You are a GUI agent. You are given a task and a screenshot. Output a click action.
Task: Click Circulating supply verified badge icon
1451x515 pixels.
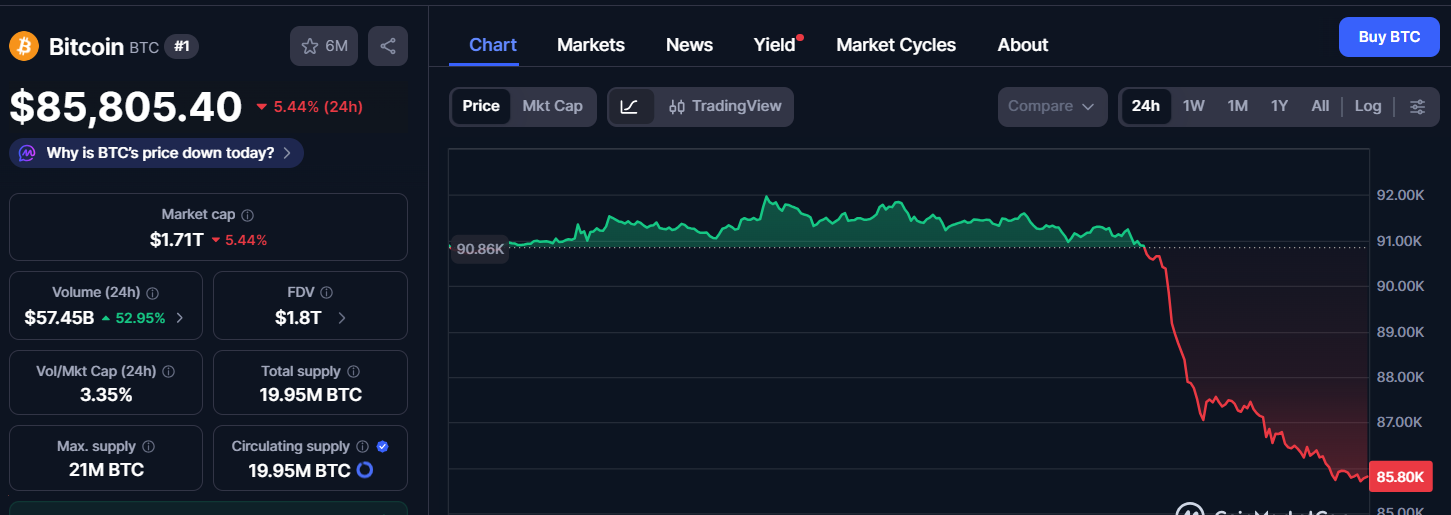(383, 447)
